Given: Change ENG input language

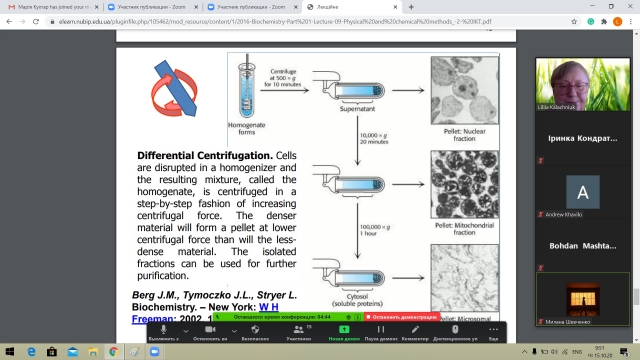Looking at the screenshot, I should tap(577, 352).
